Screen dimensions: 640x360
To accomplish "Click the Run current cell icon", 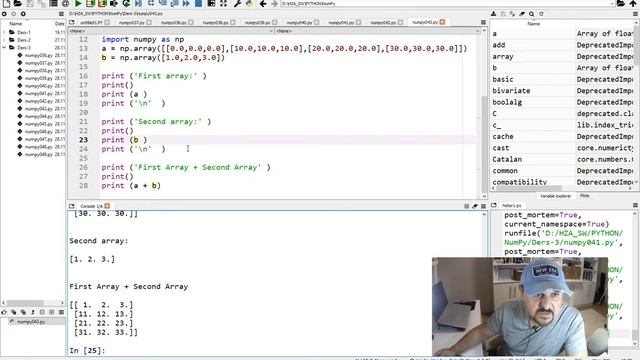I will (90, 3).
